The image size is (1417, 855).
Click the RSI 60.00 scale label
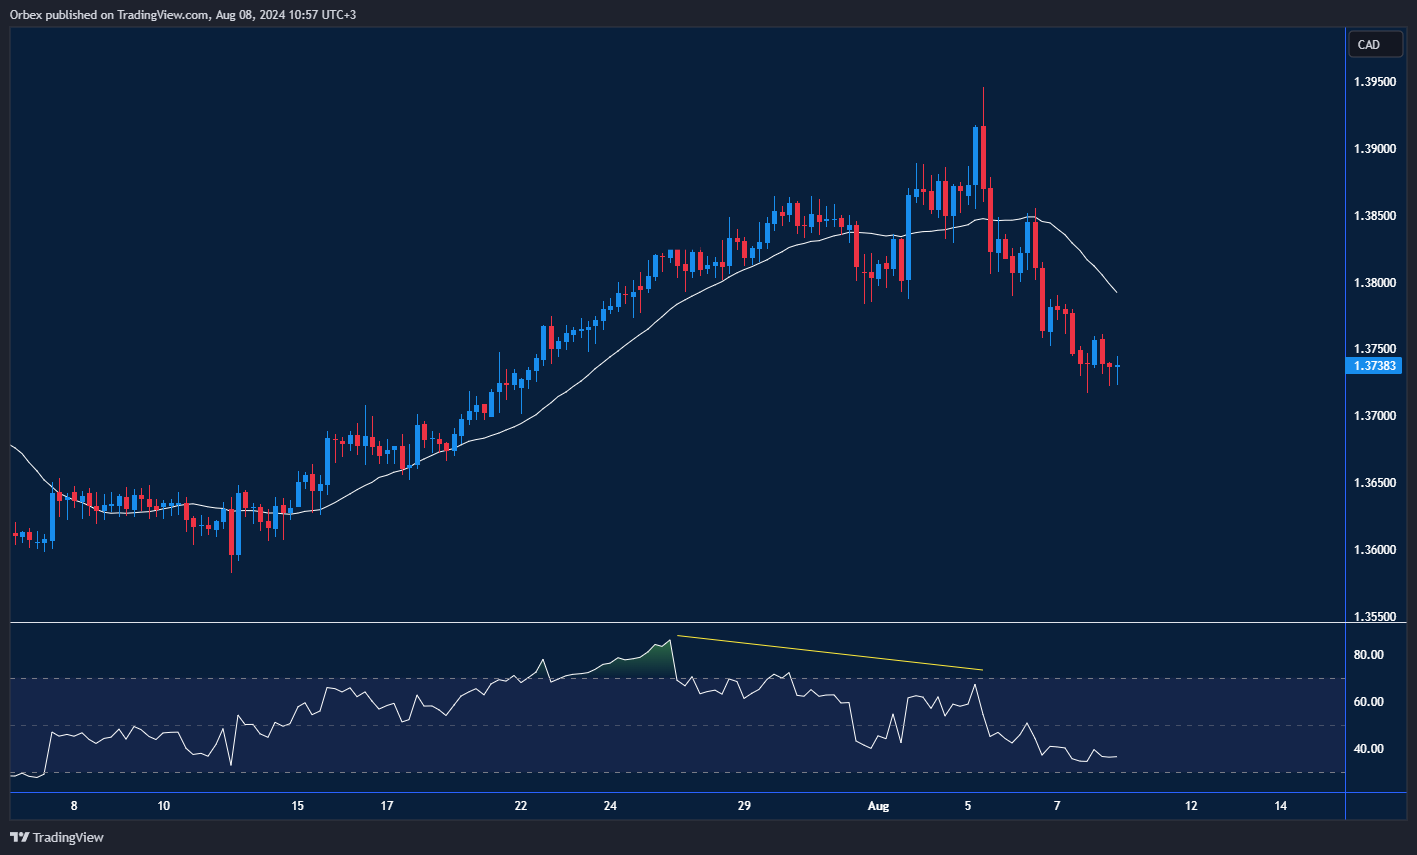pos(1368,702)
